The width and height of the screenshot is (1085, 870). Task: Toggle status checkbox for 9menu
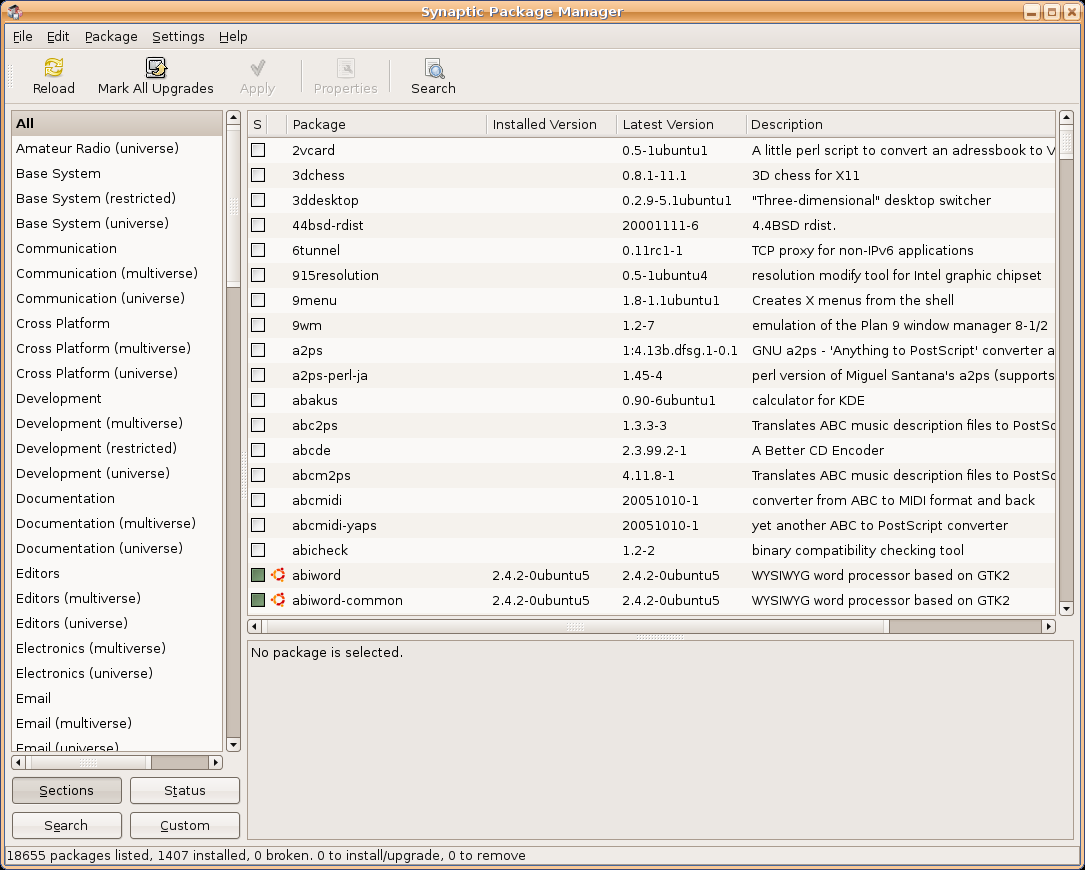tap(258, 300)
